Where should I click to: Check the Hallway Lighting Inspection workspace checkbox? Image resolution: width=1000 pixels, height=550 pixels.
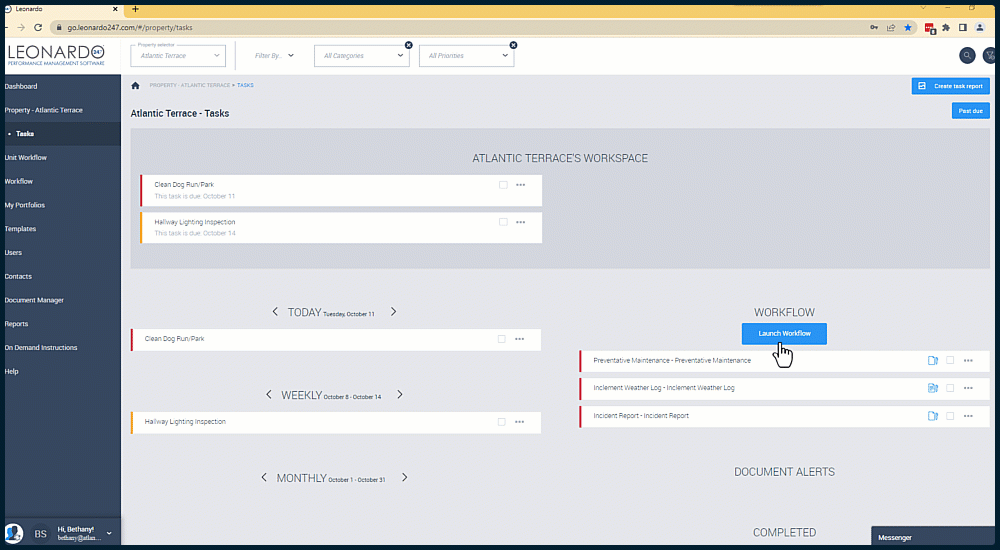[503, 223]
